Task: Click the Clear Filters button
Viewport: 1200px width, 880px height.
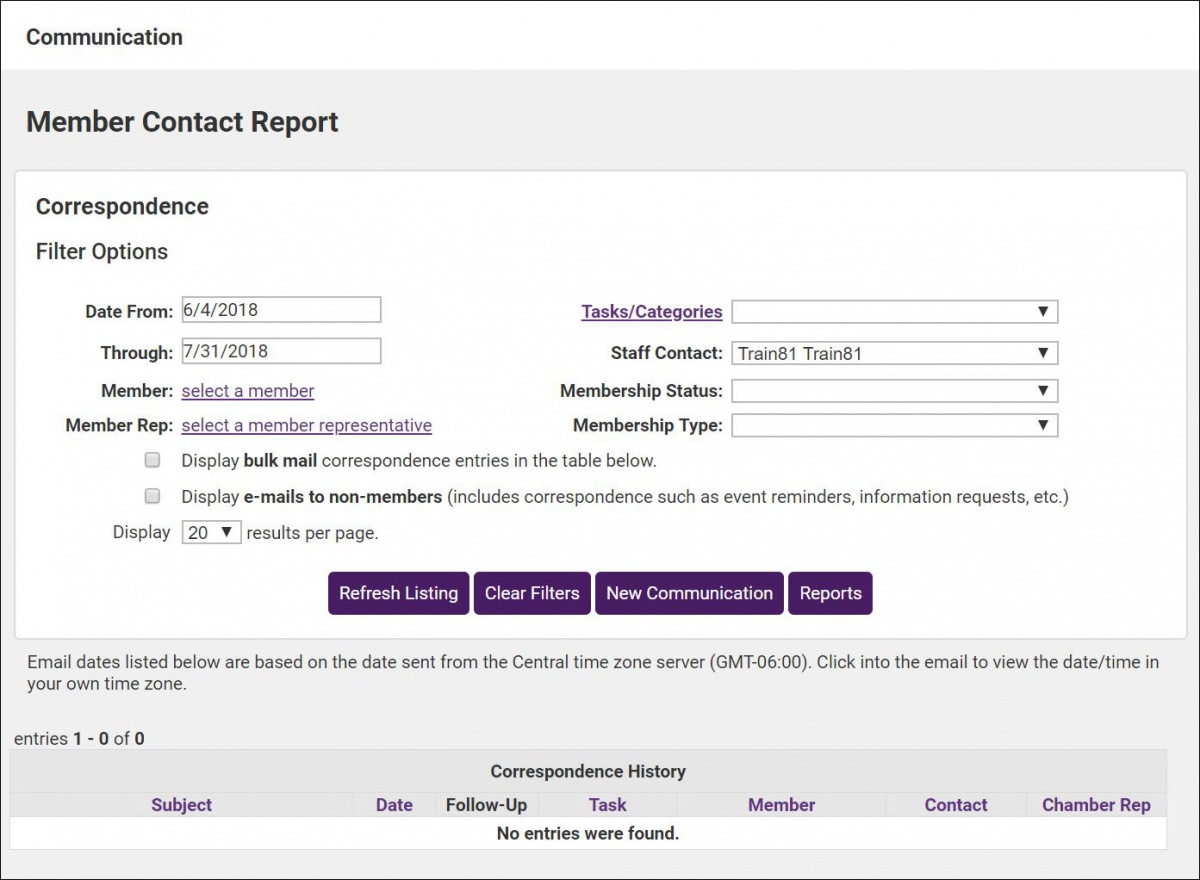Action: (532, 592)
